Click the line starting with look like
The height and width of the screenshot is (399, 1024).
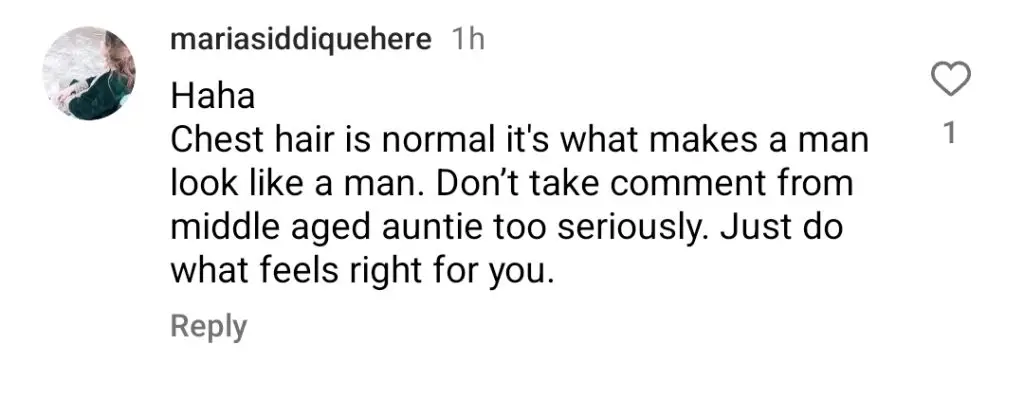coord(512,185)
